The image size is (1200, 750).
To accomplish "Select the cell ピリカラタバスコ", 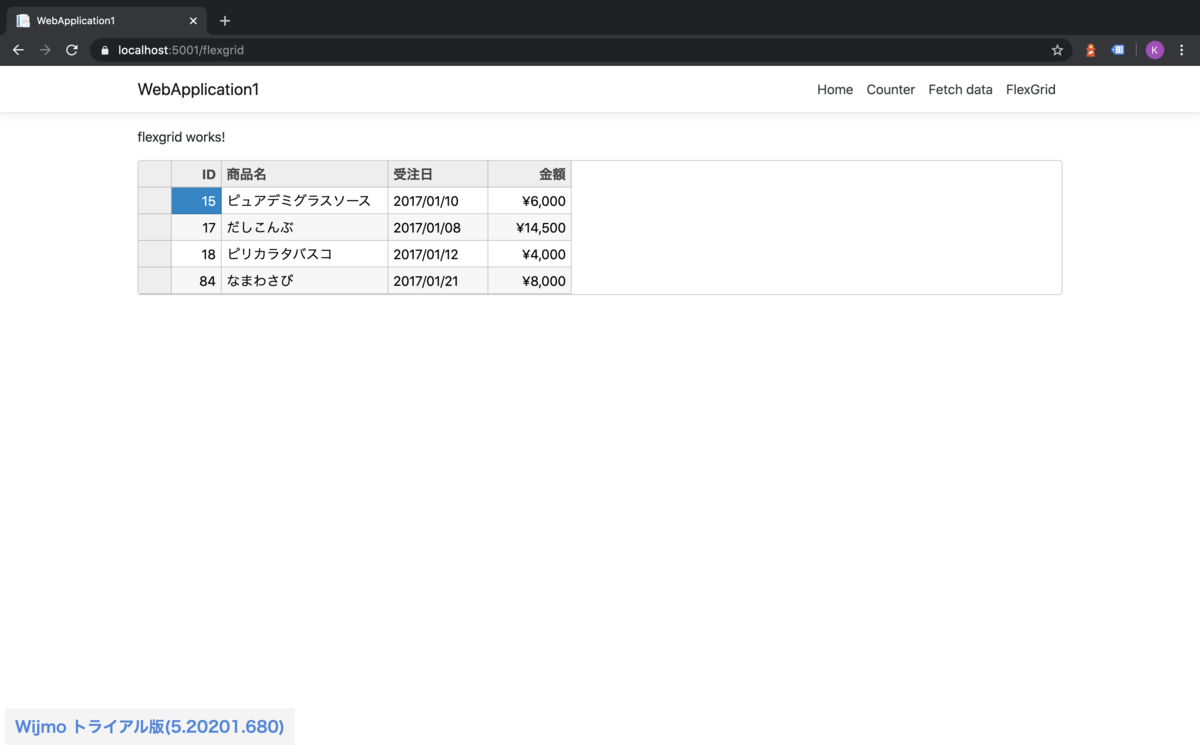I will coord(304,254).
